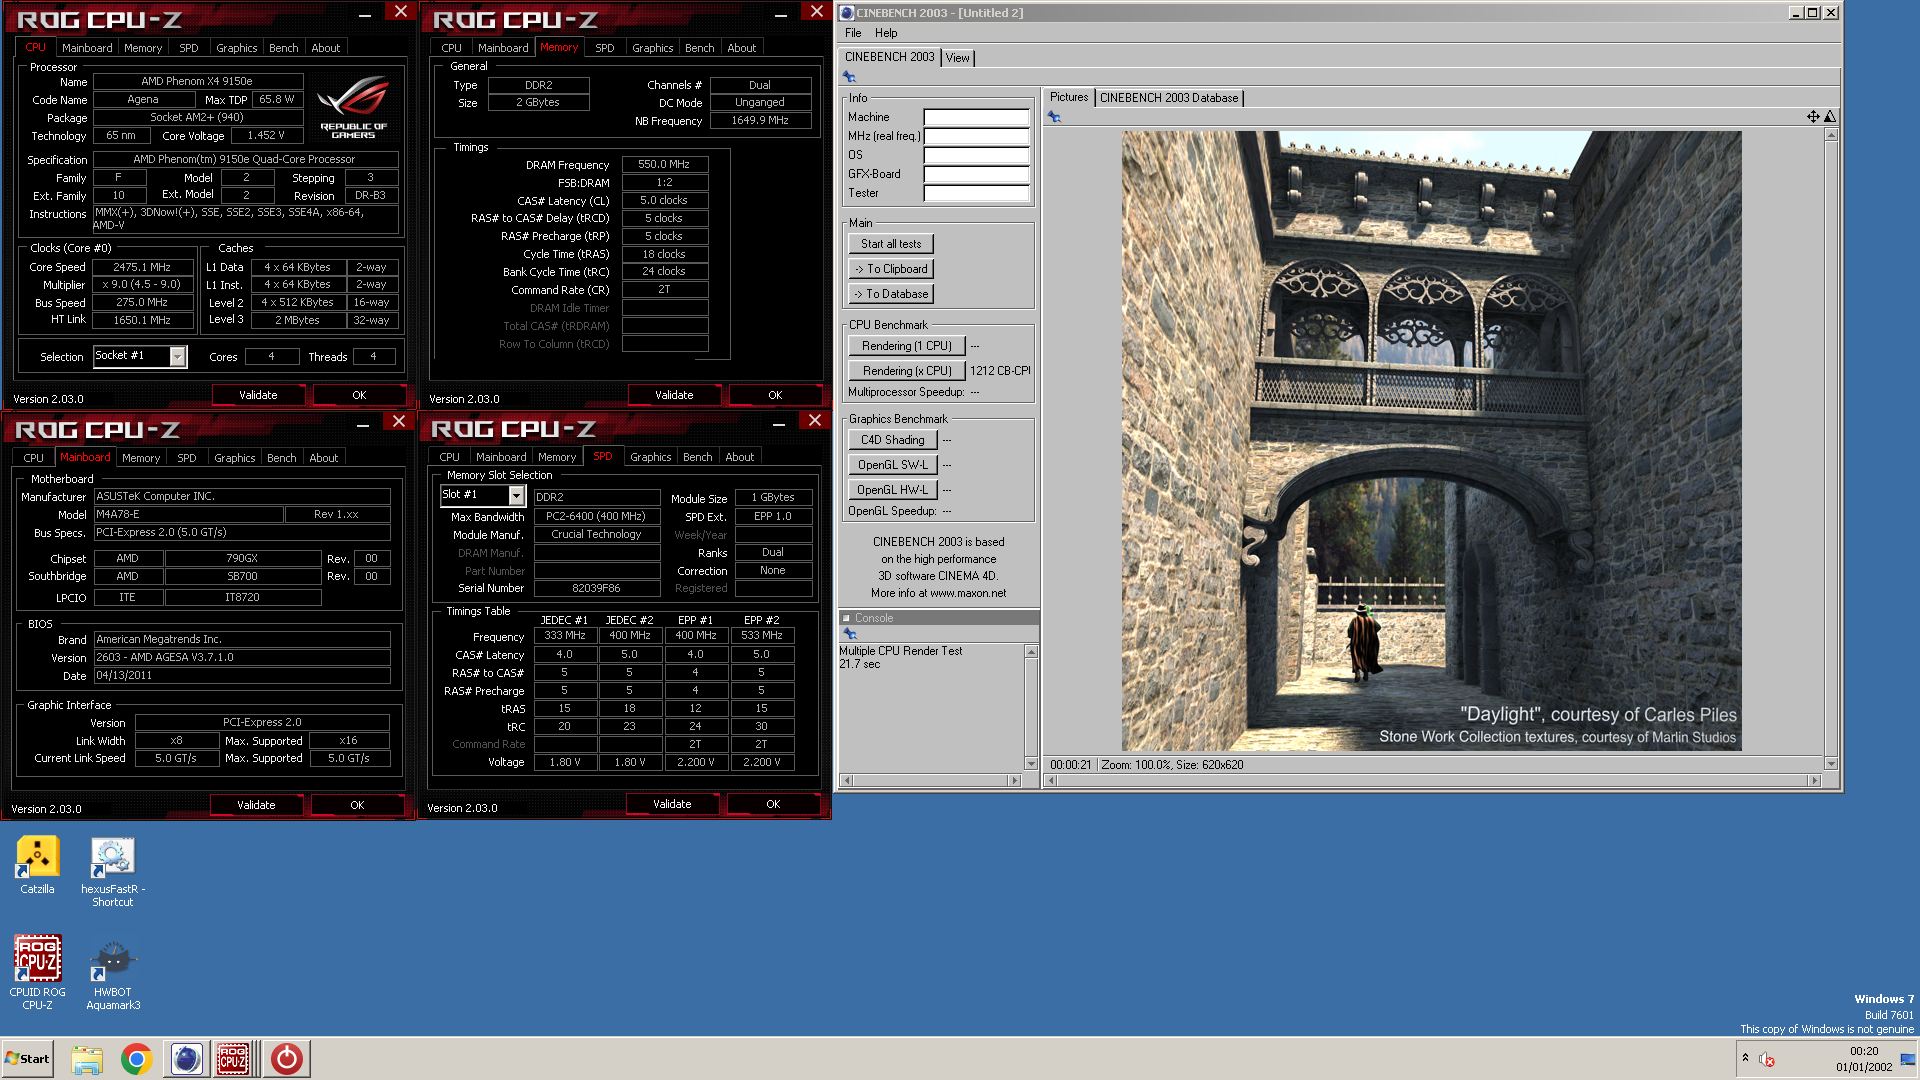1920x1080 pixels.
Task: Click the picture panel horizontal scroll-right arrow
Action: pos(1814,781)
